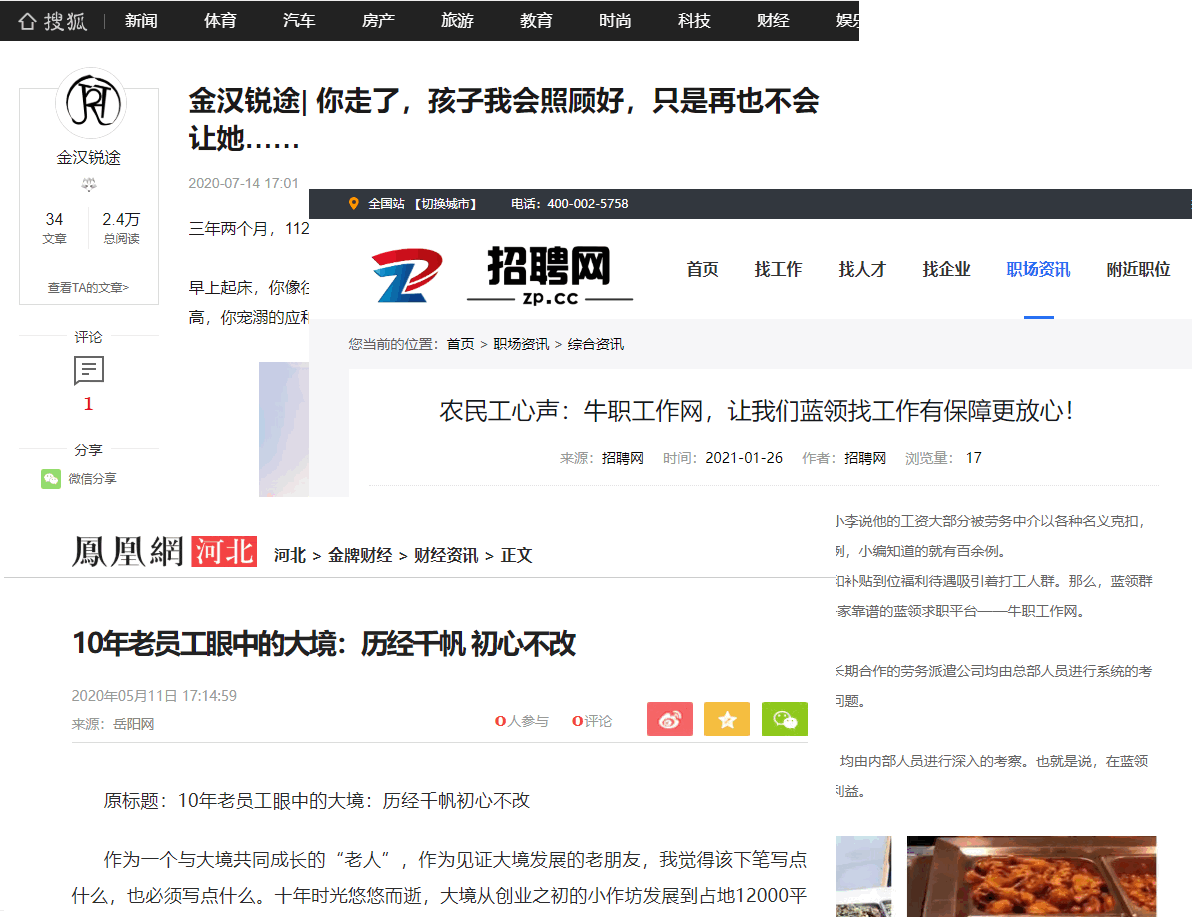Click the phone number 400-002-5758

(588, 204)
